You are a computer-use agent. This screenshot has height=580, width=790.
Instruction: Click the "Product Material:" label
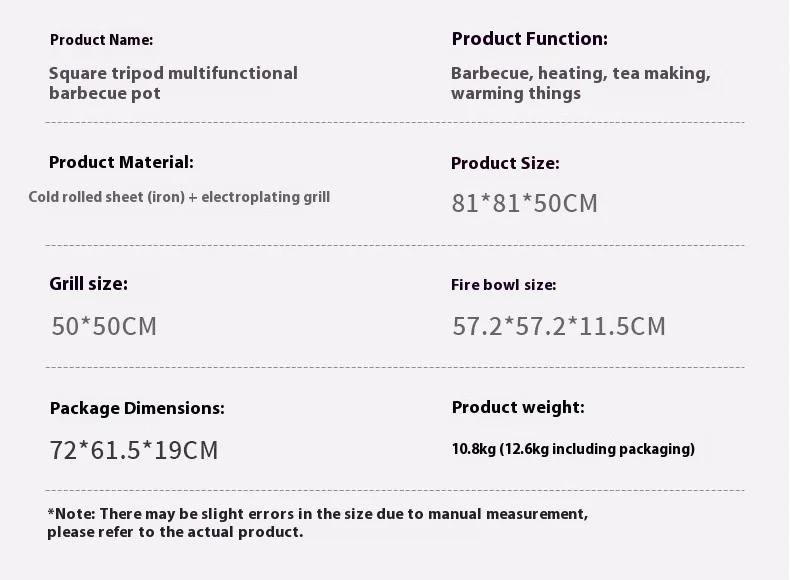[x=121, y=162]
